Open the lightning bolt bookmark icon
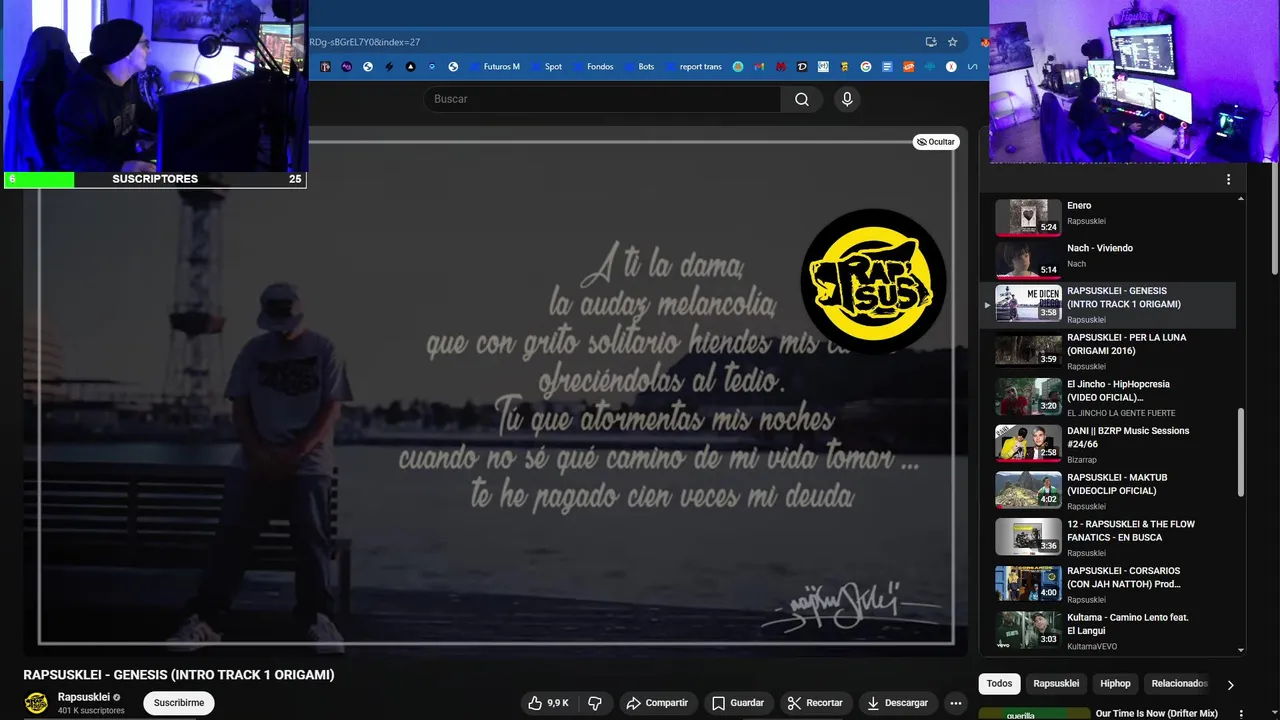This screenshot has height=720, width=1280. pos(389,67)
